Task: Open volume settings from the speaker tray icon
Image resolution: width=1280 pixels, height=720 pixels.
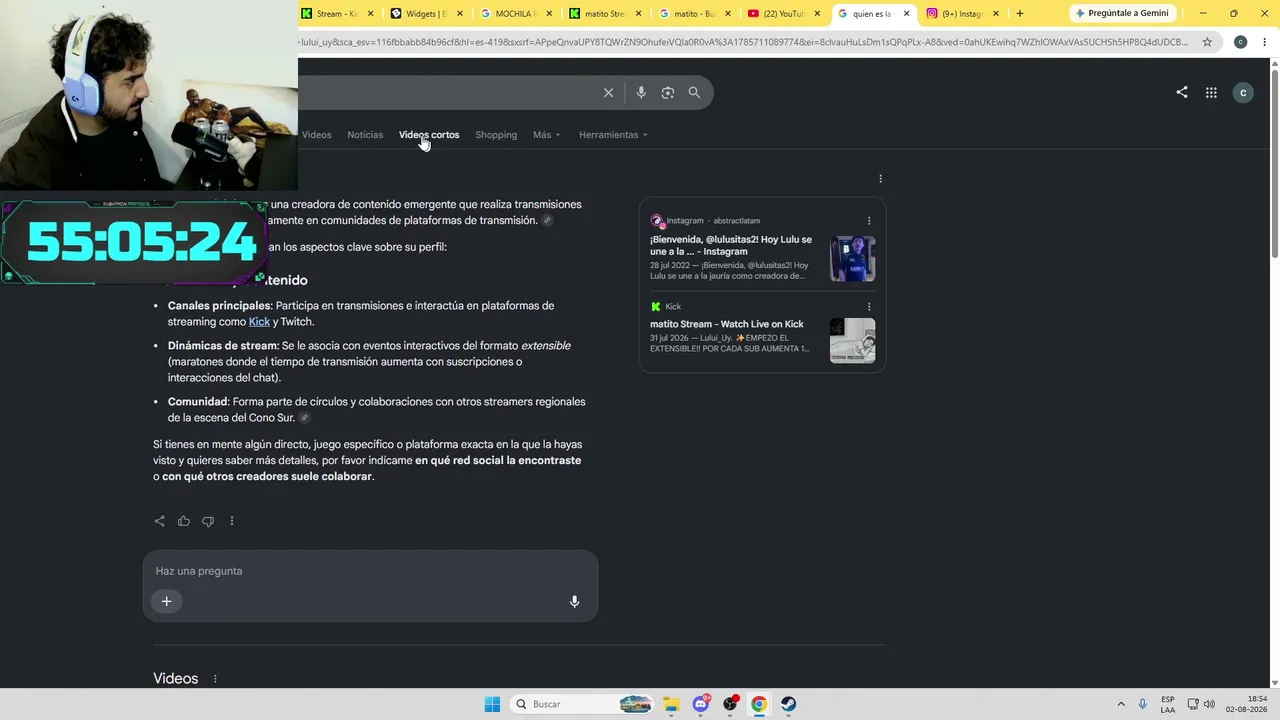Action: [1209, 704]
